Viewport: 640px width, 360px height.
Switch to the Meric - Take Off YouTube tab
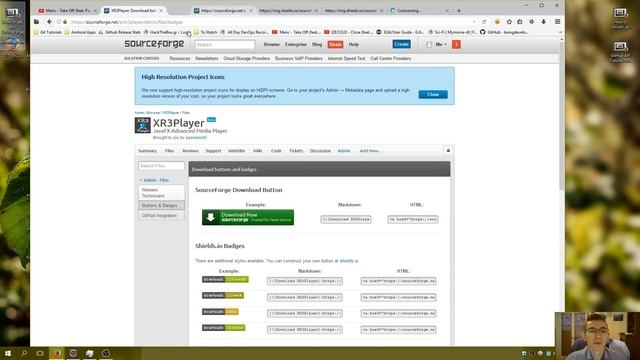click(x=67, y=11)
